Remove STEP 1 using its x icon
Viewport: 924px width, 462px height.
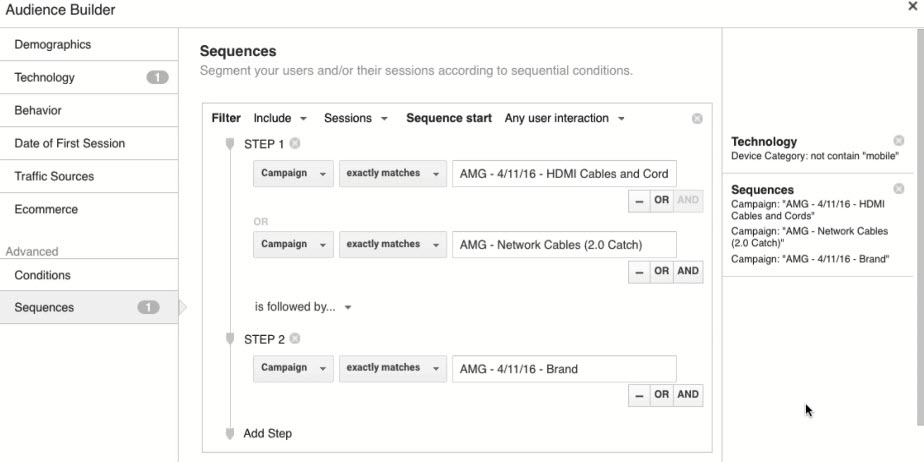click(295, 144)
